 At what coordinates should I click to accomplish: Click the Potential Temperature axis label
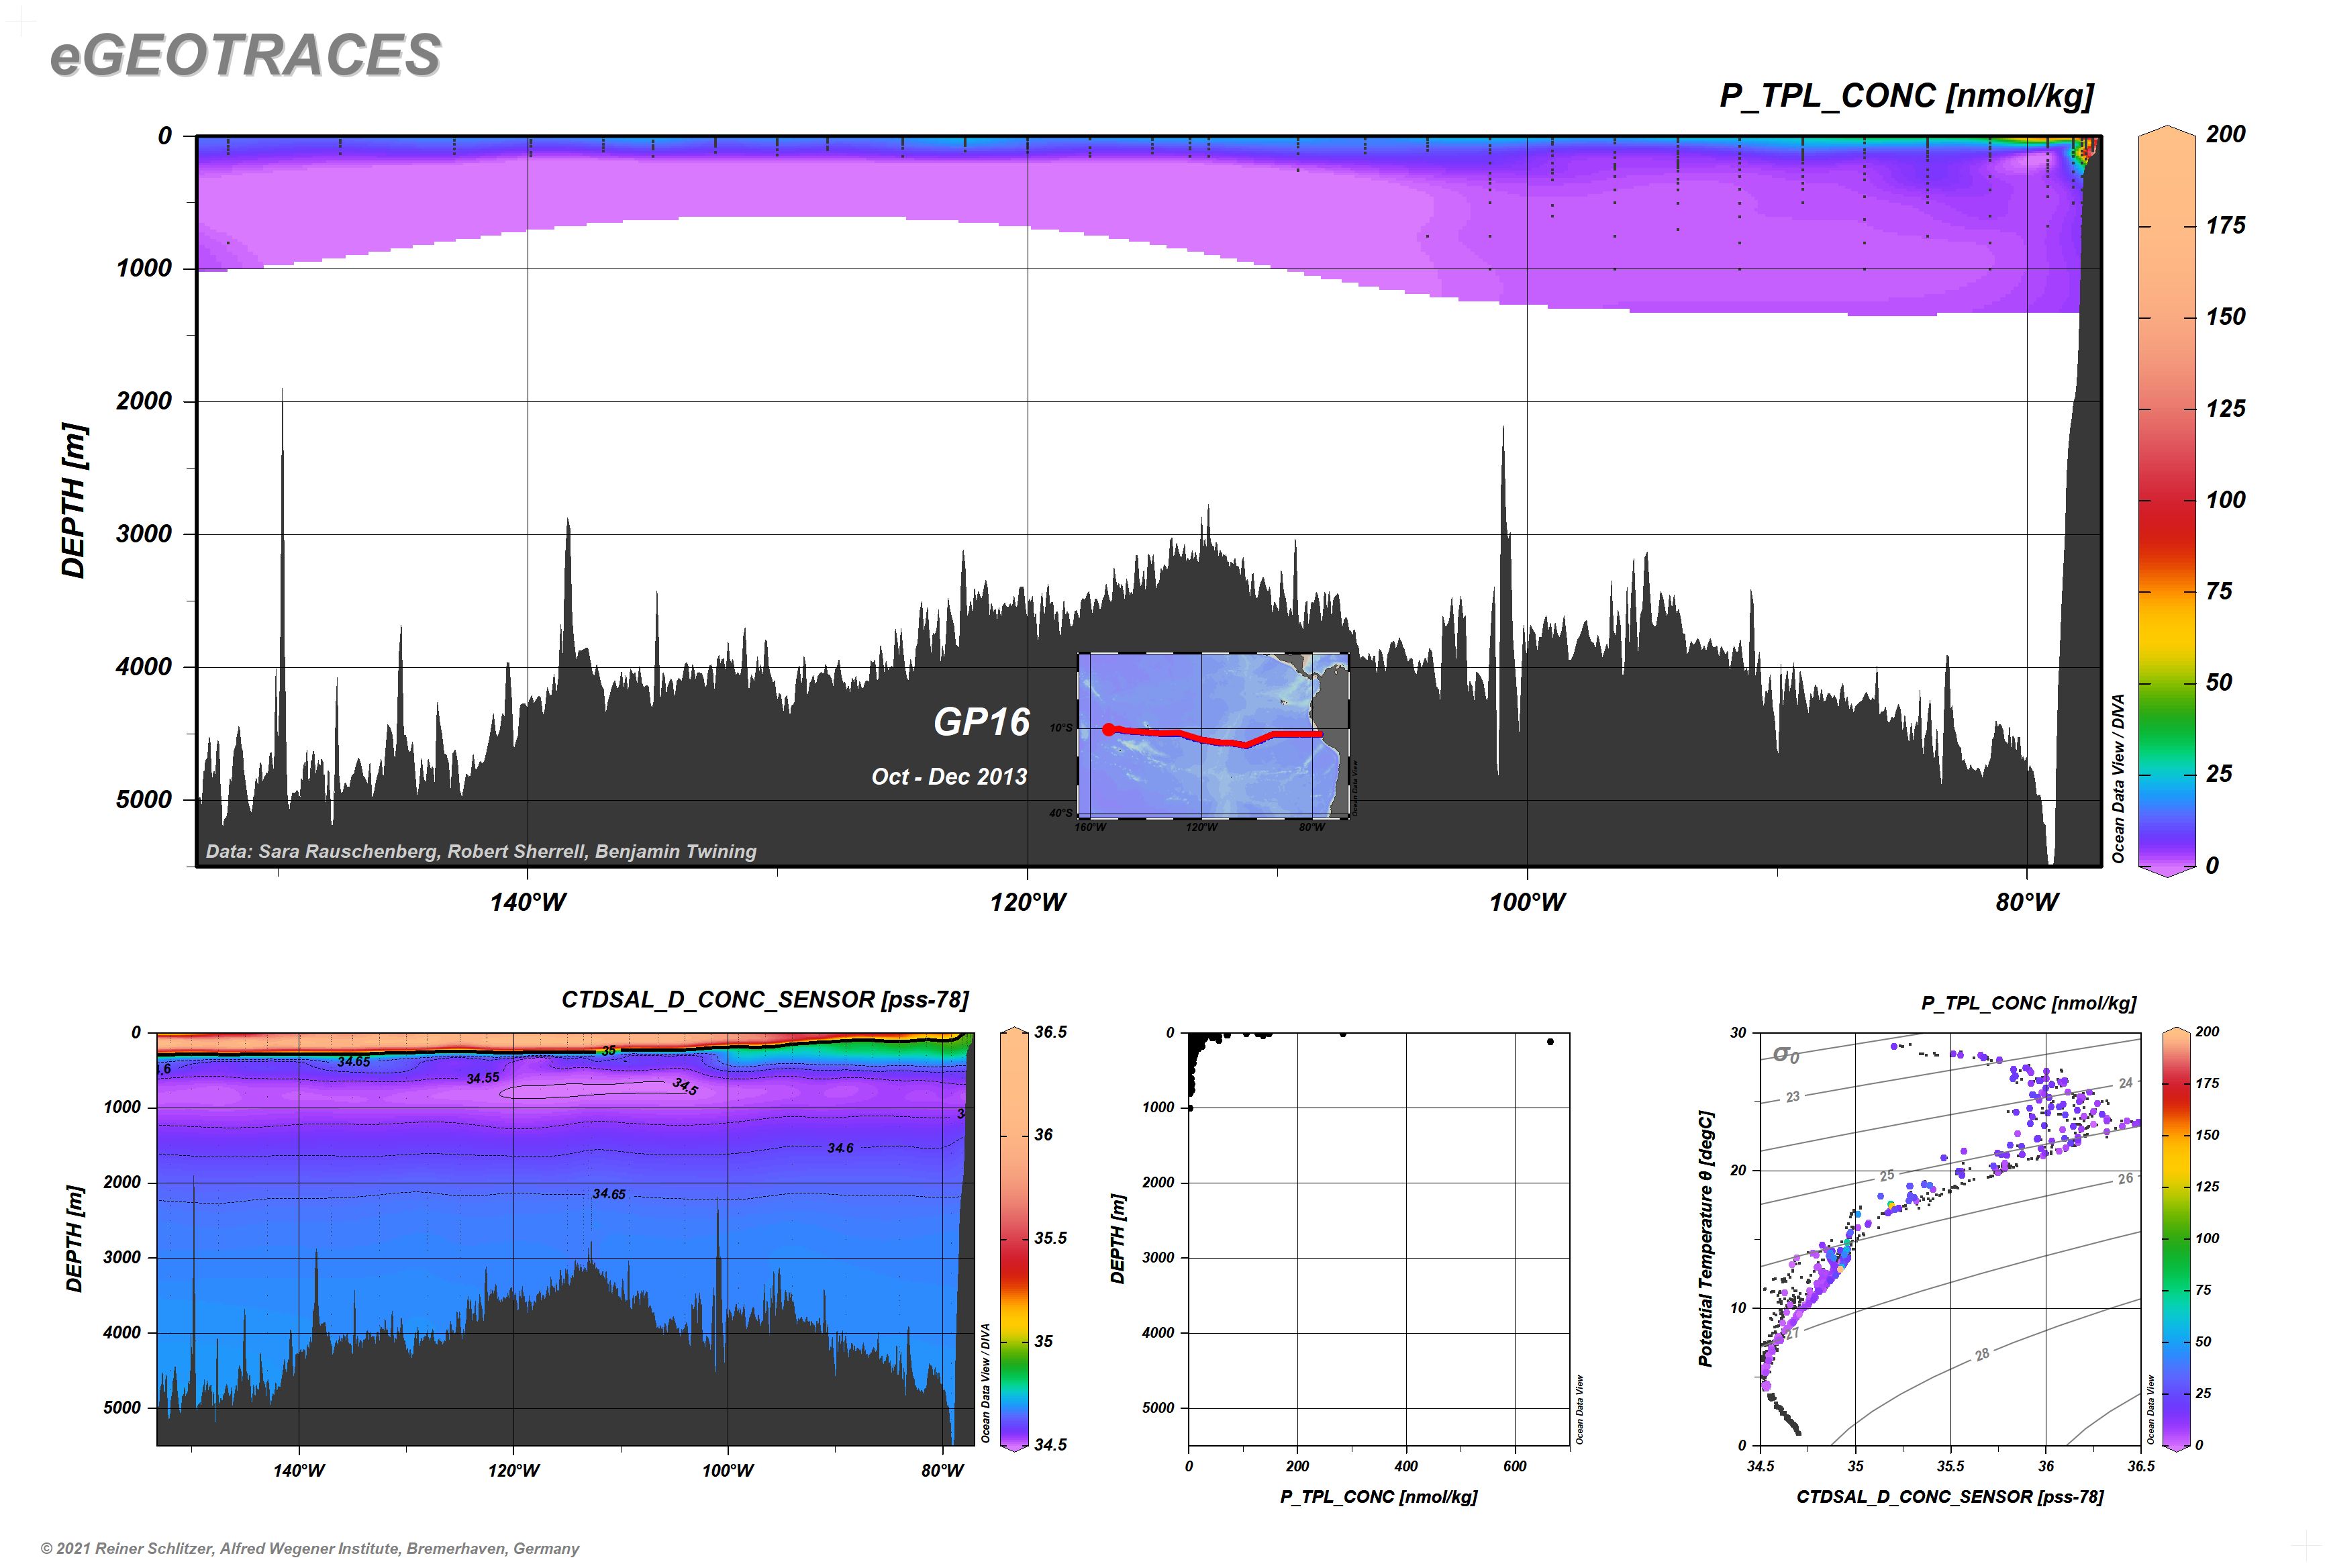coord(1706,1238)
